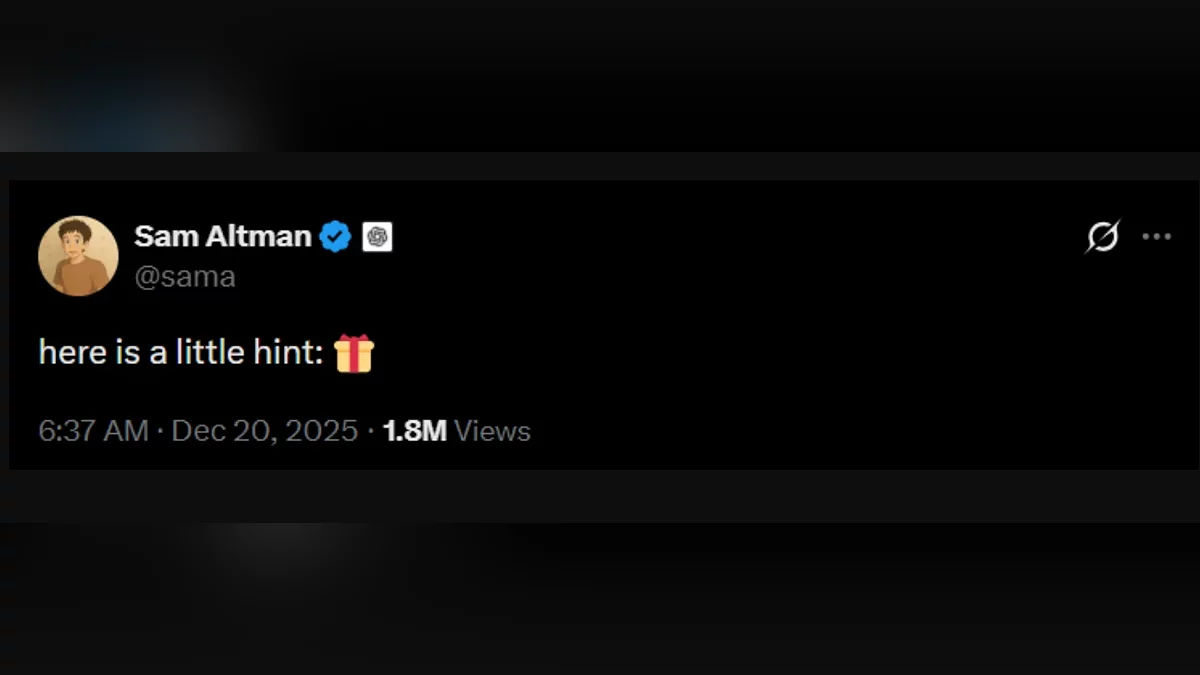
Task: Click the Dec 20, 2025 date
Action: 265,431
